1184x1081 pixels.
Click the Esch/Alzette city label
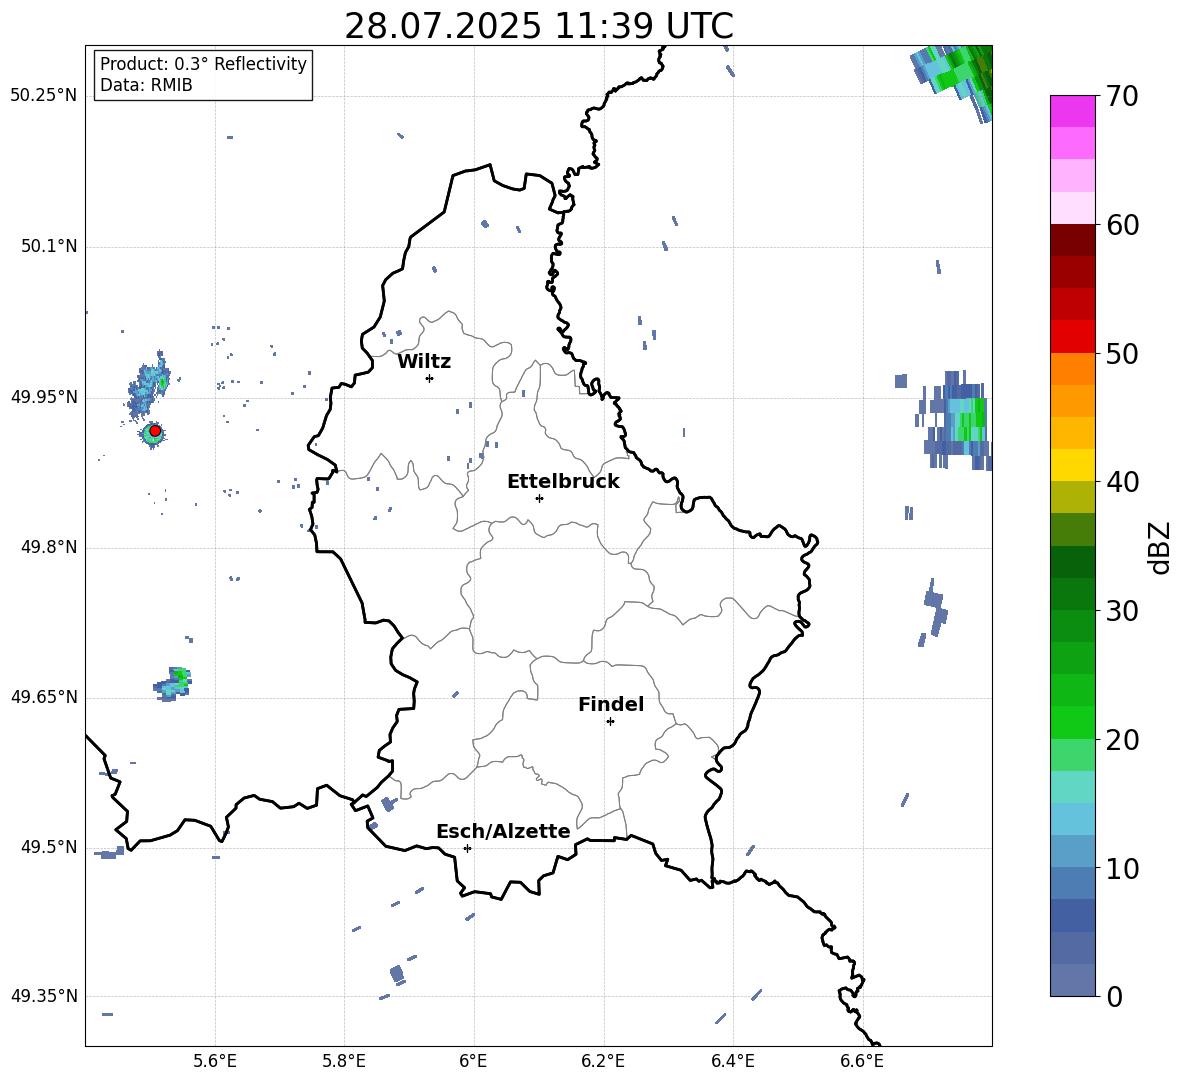[503, 832]
